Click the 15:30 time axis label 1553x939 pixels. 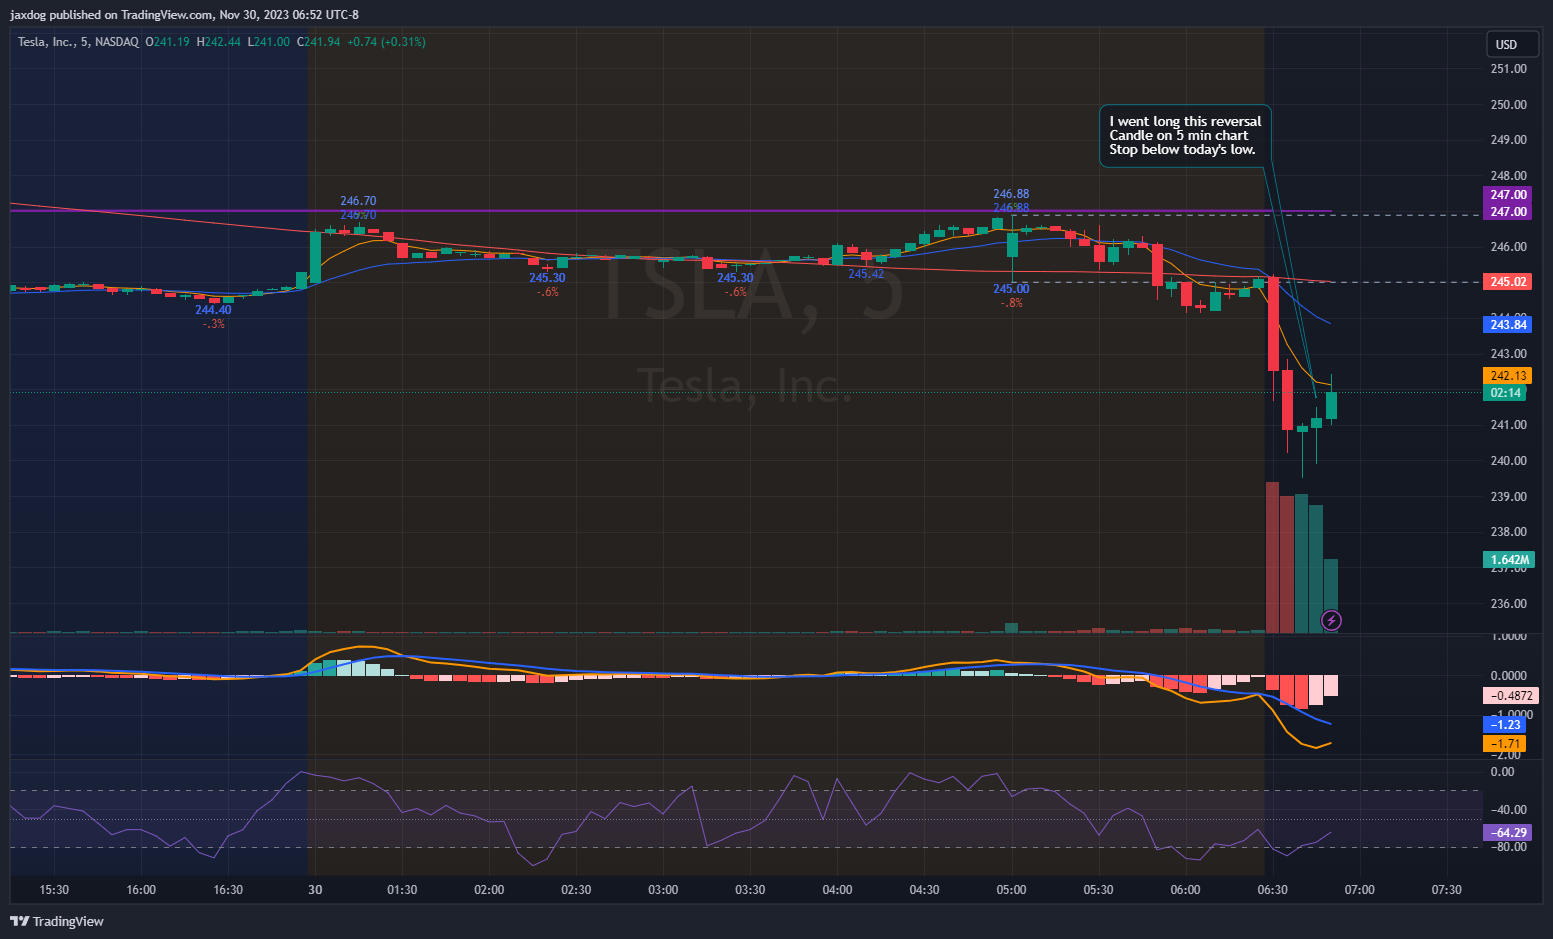pos(54,890)
